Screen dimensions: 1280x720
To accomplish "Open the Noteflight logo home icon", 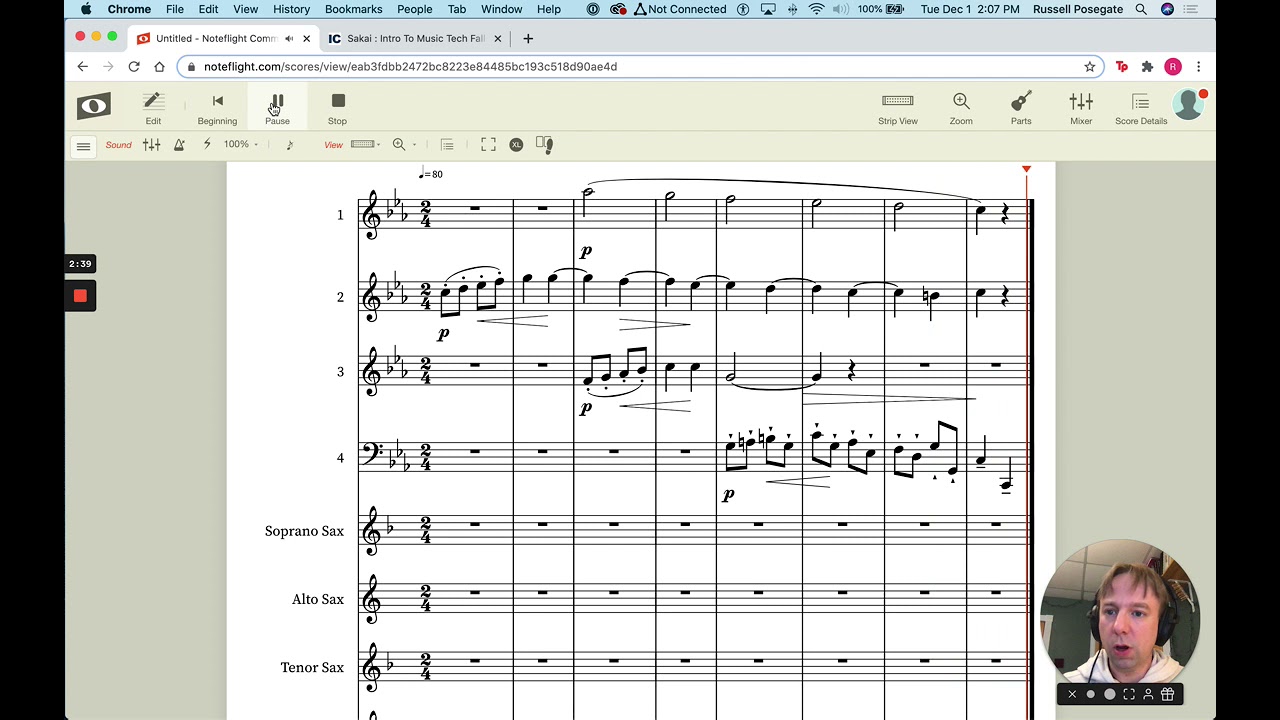I will click(94, 106).
